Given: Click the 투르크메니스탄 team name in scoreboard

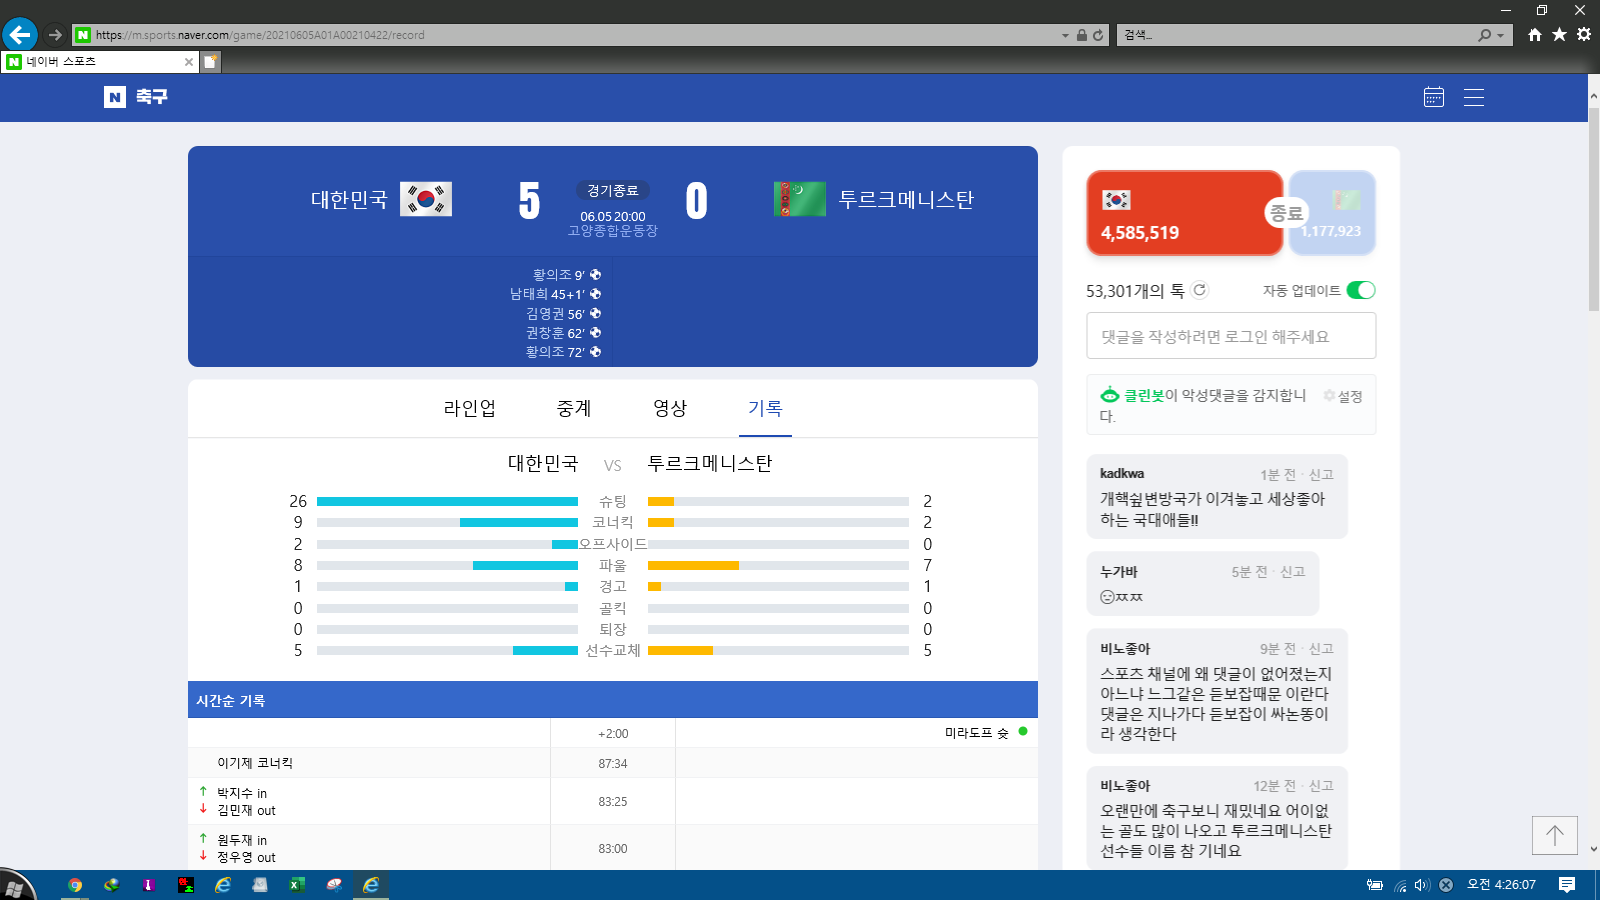Looking at the screenshot, I should [906, 199].
